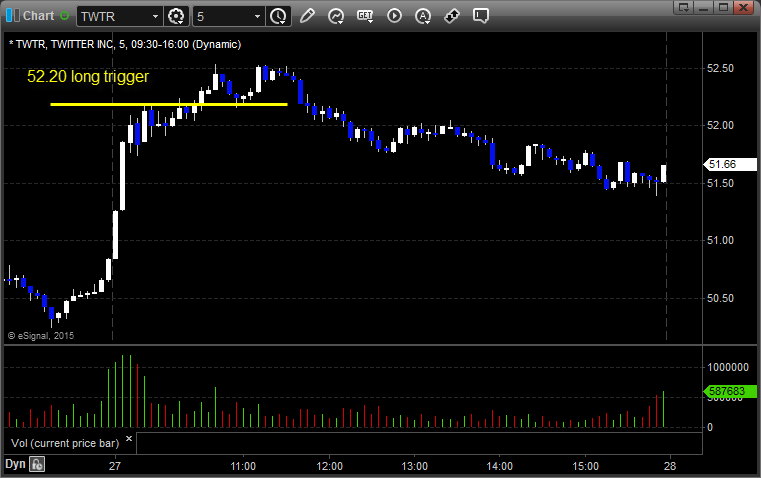
Task: Click the 50.50 price axis label
Action: (720, 298)
